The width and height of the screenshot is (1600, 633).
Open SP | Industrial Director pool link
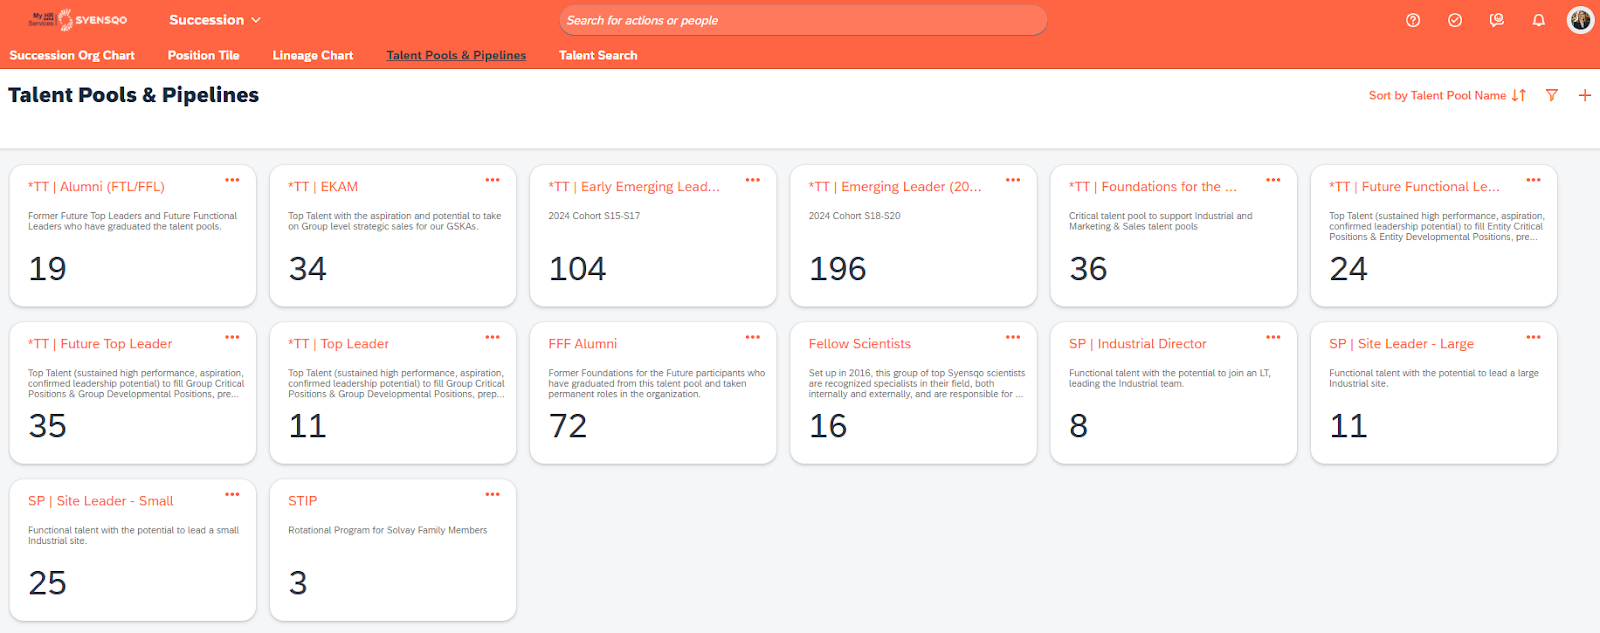(1137, 343)
